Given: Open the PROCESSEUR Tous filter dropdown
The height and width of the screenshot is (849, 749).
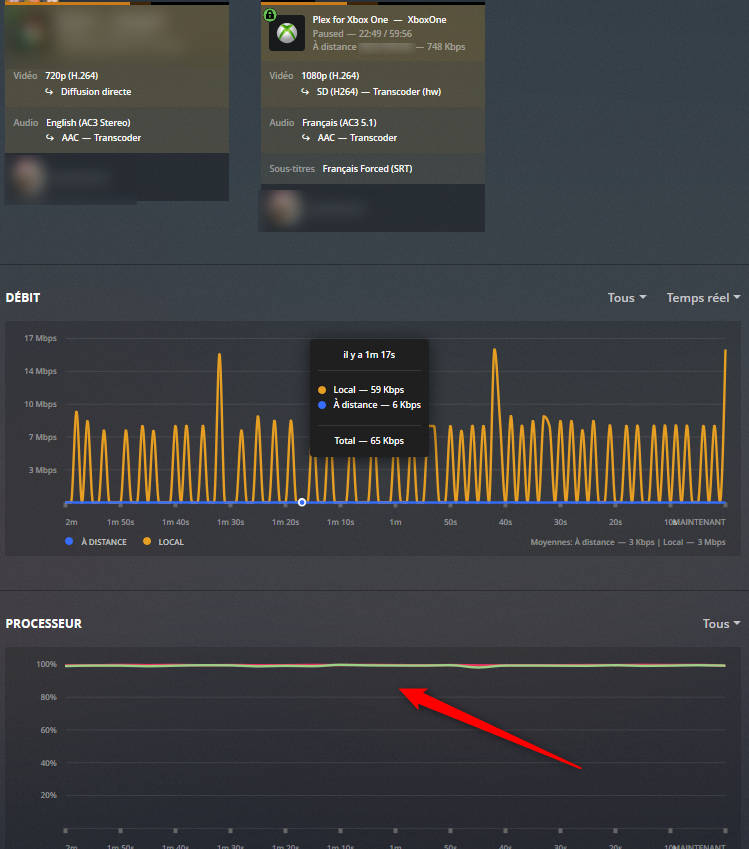Looking at the screenshot, I should [721, 624].
